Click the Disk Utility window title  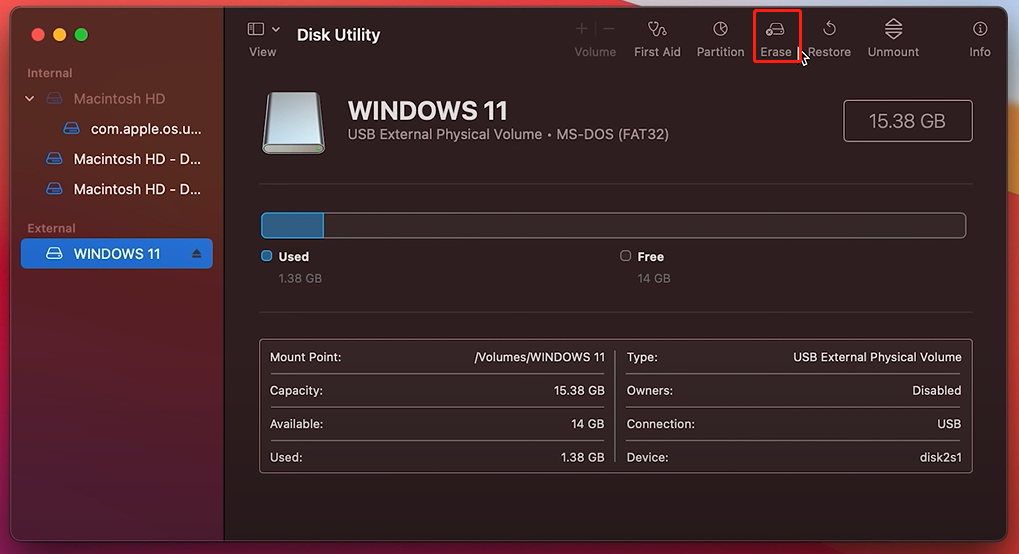pos(339,34)
